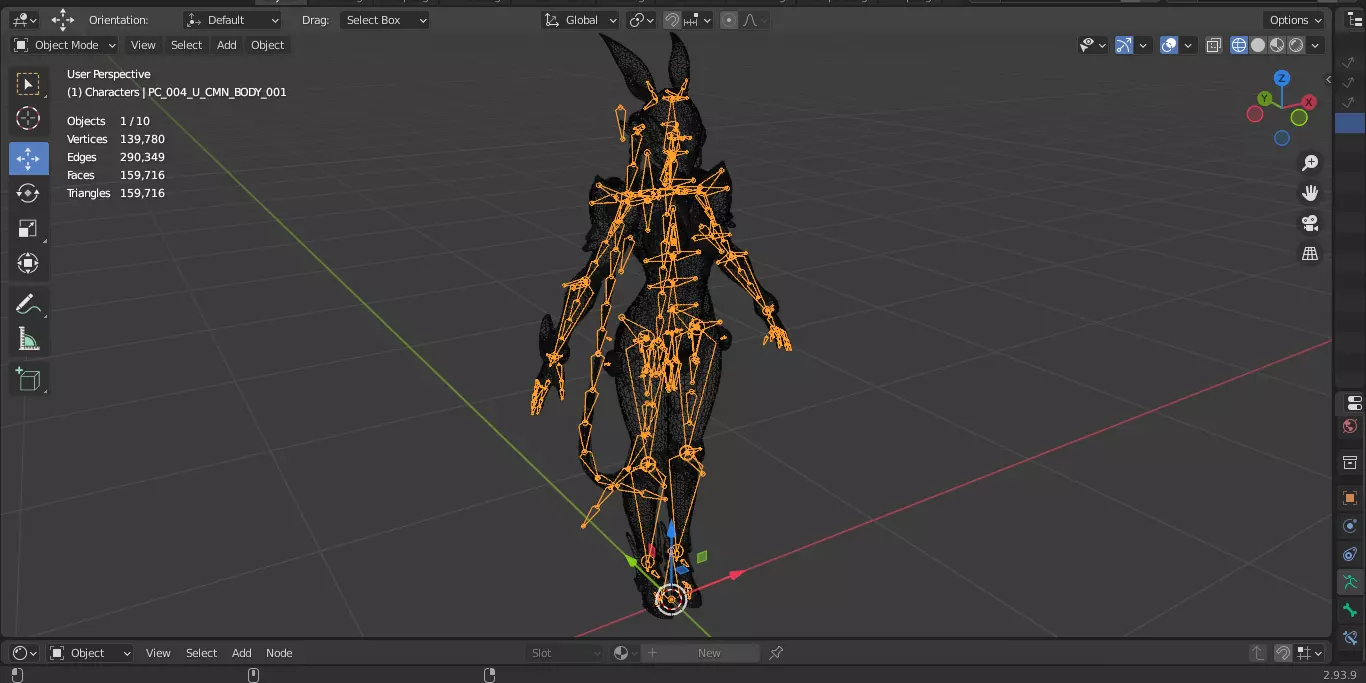Open the Armature data properties icon
Viewport: 1366px width, 683px height.
click(1350, 582)
